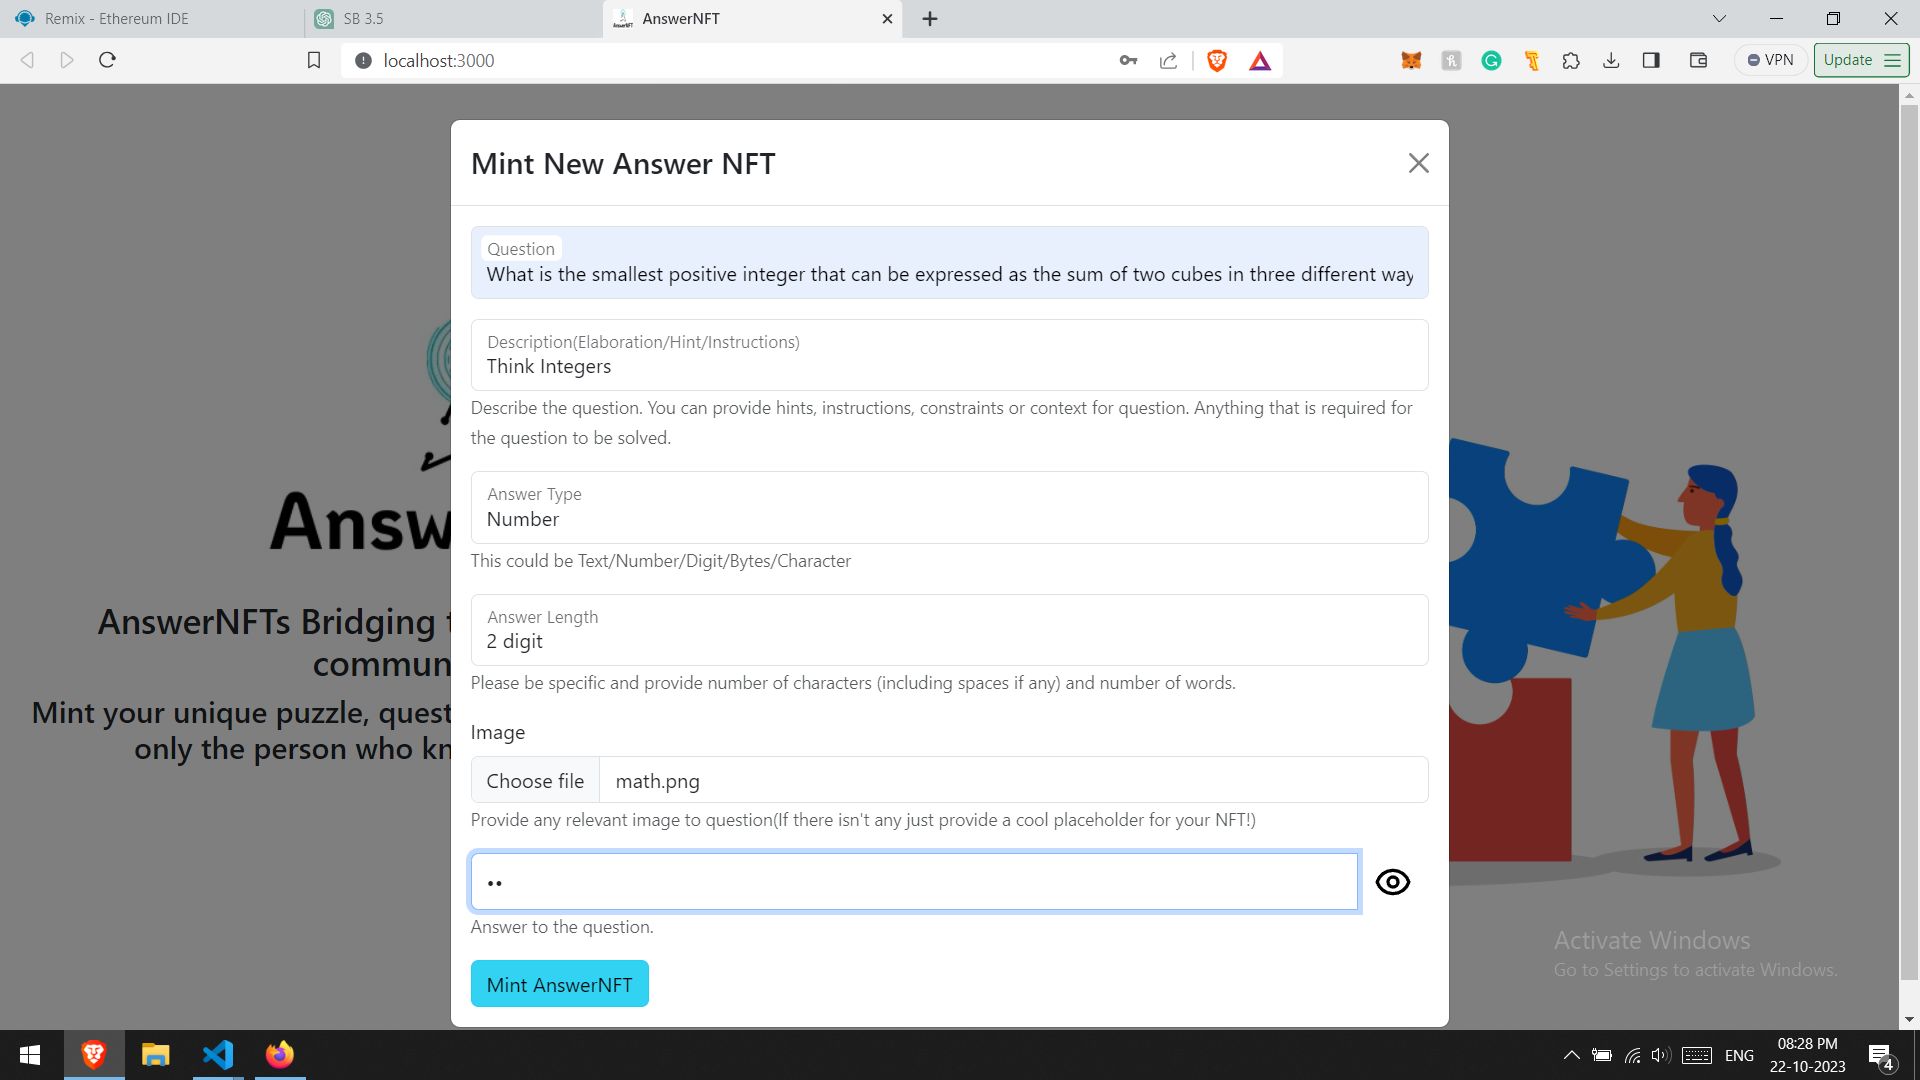The image size is (1920, 1080).
Task: Toggle answer visibility eye icon
Action: tap(1392, 882)
